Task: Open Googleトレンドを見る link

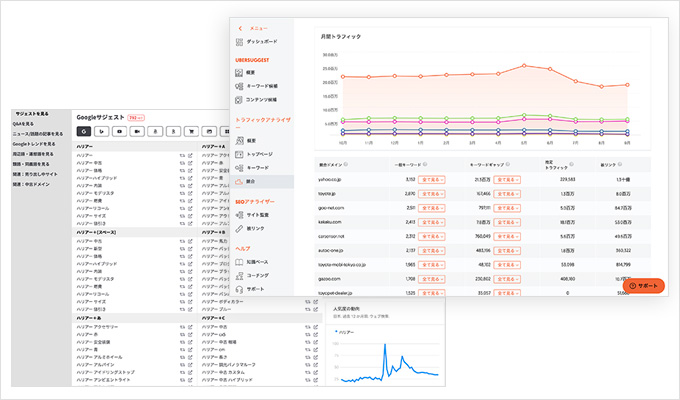Action: click(x=34, y=144)
